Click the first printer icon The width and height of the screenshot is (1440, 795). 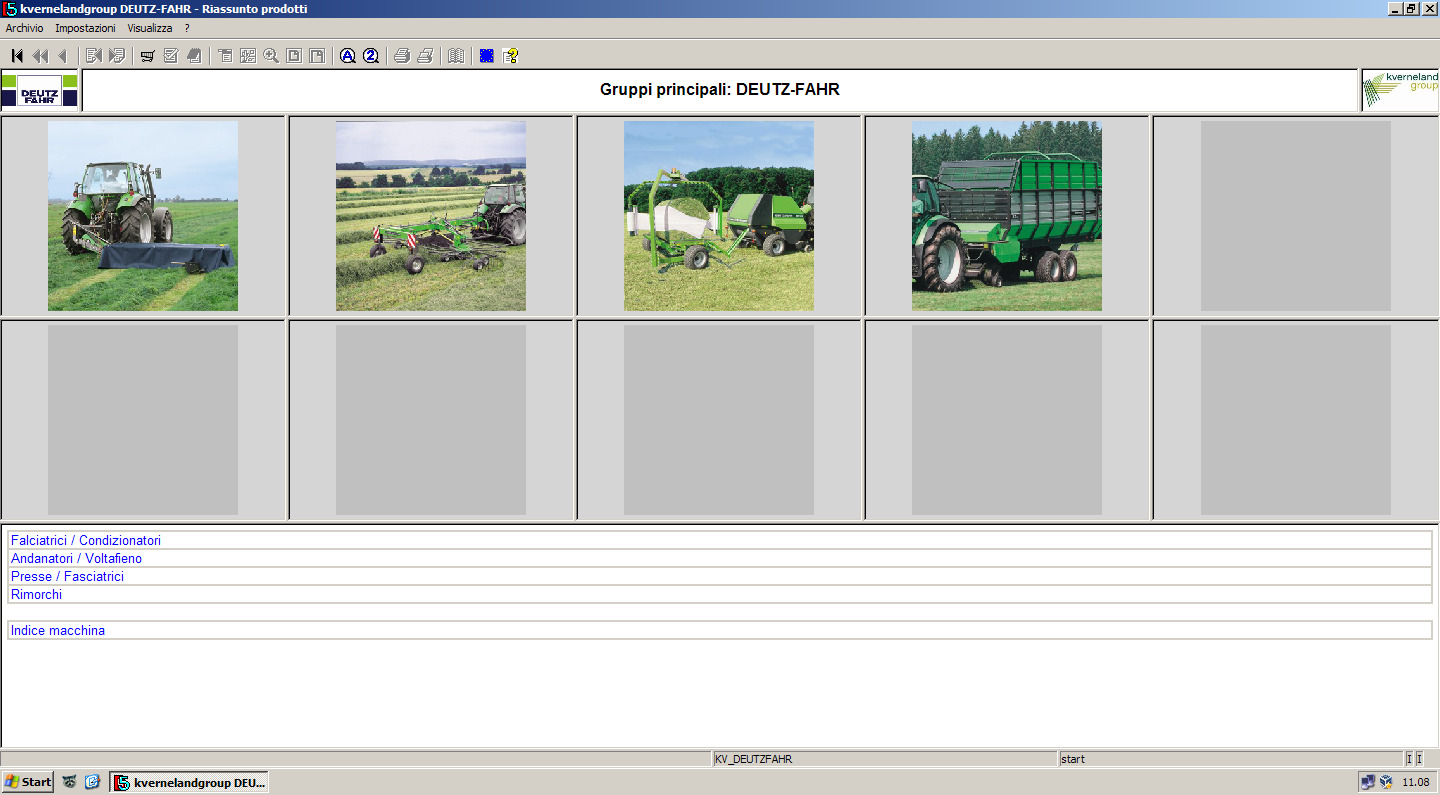pyautogui.click(x=401, y=56)
